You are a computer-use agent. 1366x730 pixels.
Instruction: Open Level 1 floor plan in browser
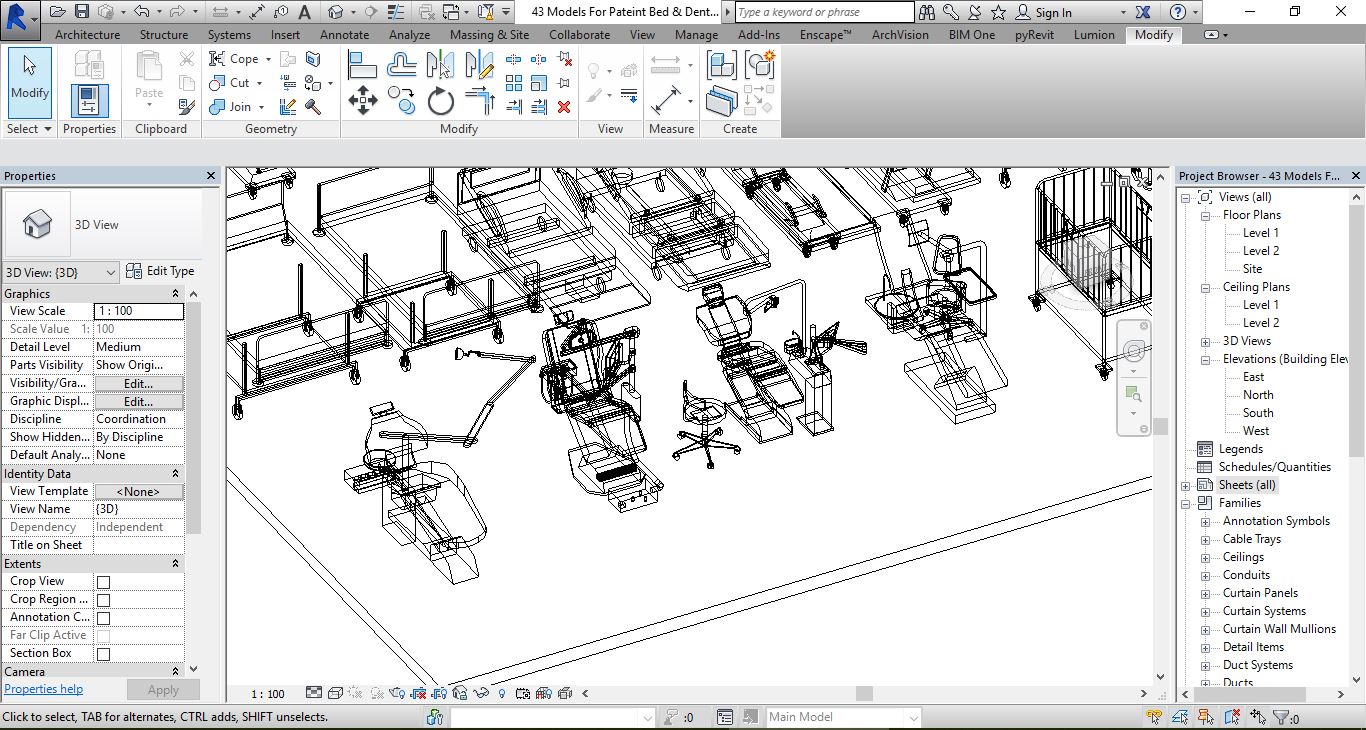coord(1260,233)
